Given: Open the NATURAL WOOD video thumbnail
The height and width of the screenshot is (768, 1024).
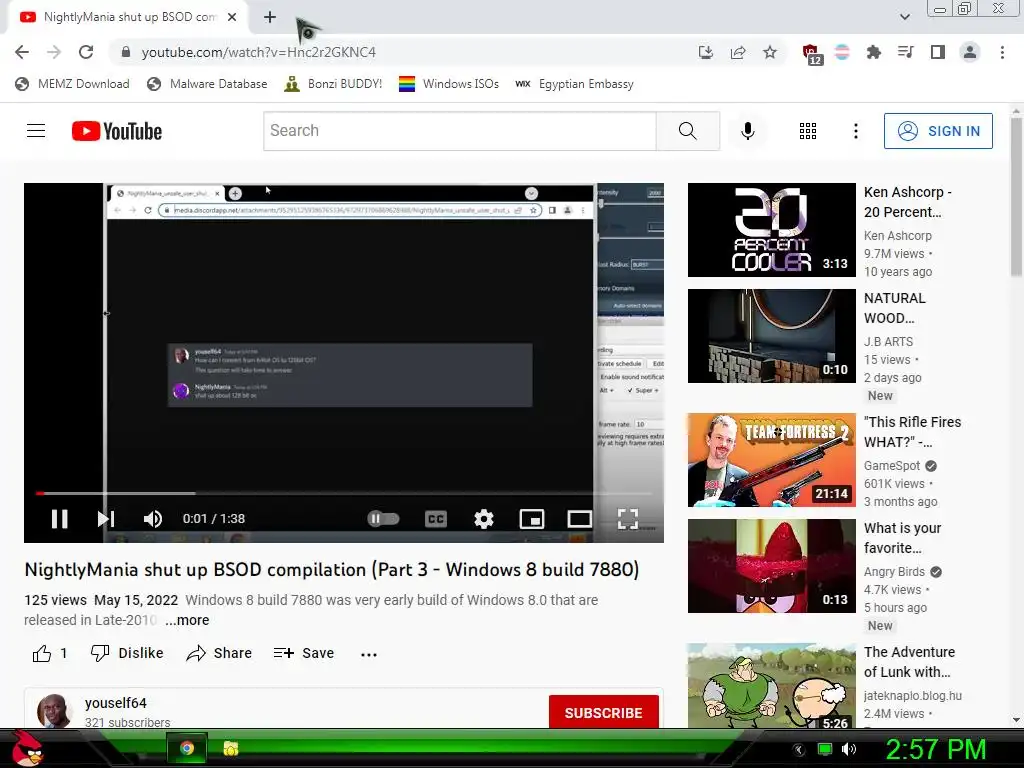Looking at the screenshot, I should coord(772,336).
